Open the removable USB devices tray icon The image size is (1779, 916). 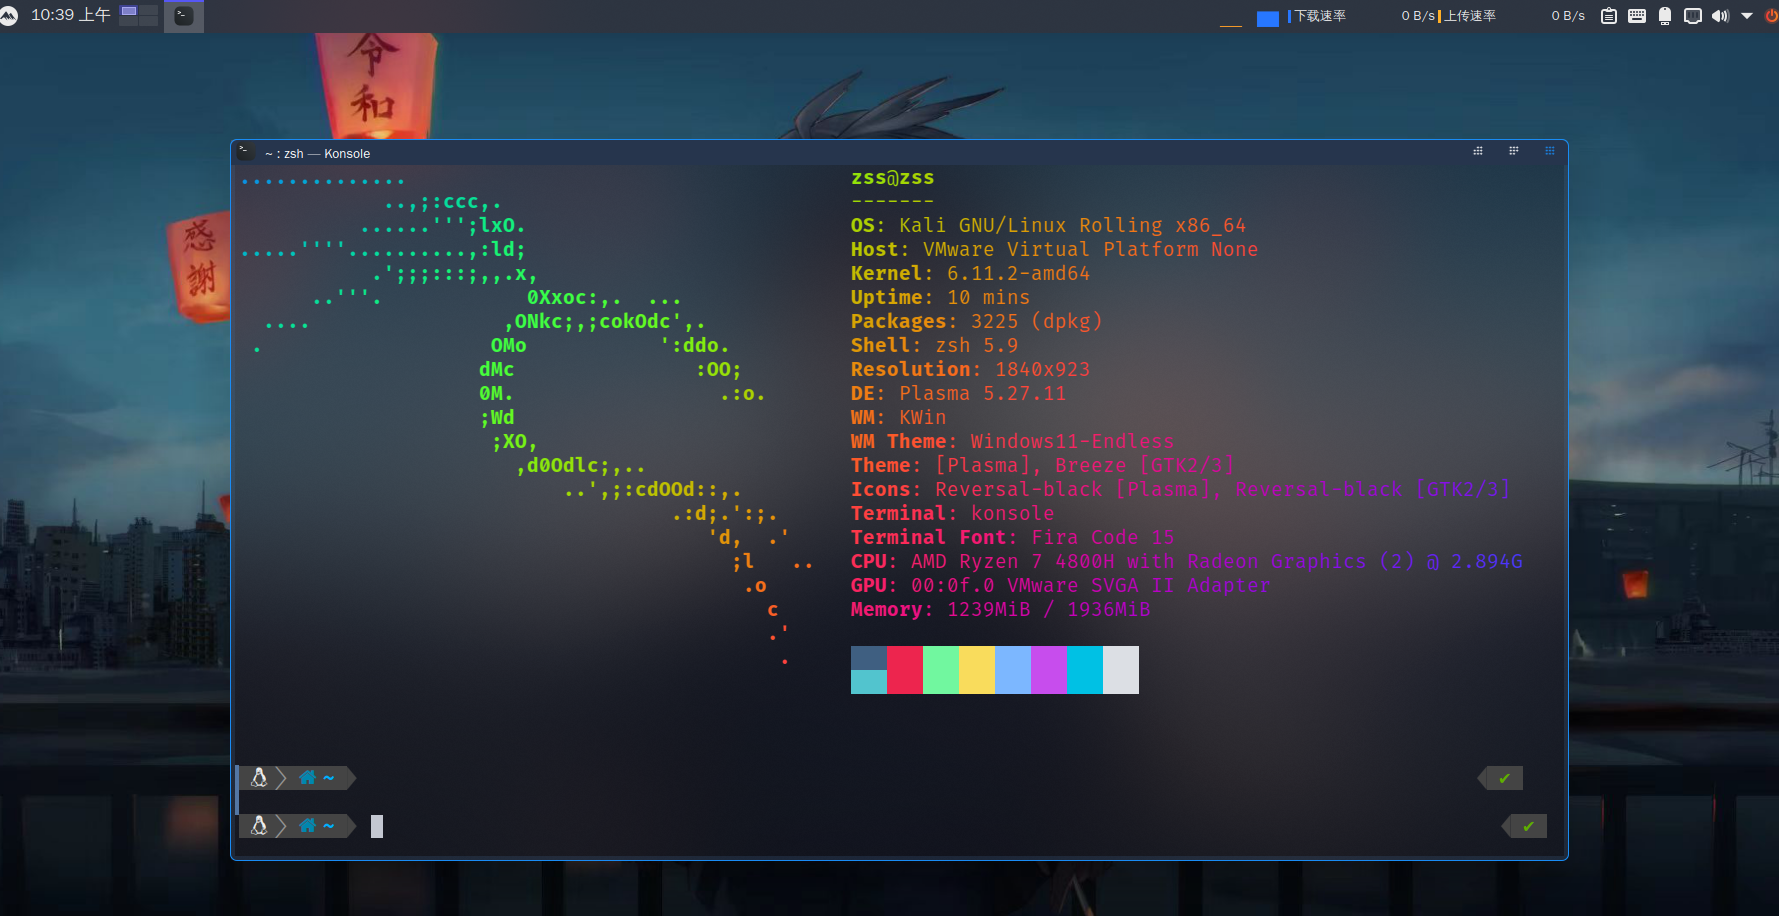click(x=1664, y=16)
